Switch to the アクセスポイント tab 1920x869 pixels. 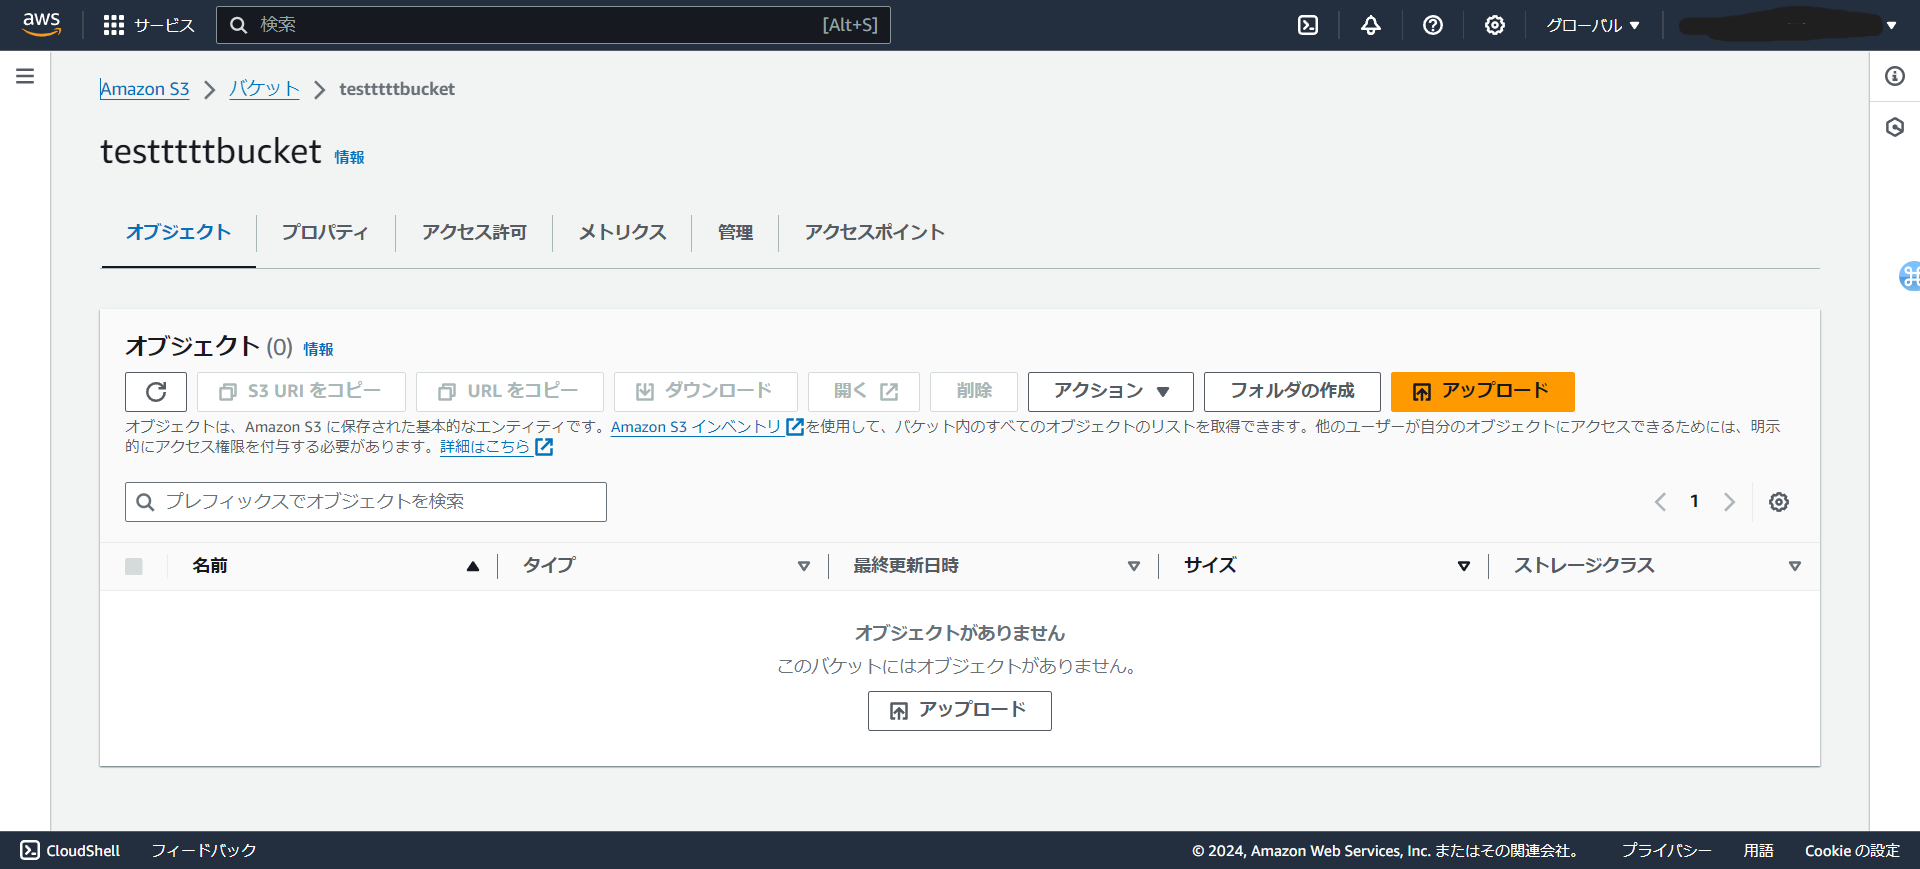(x=875, y=232)
